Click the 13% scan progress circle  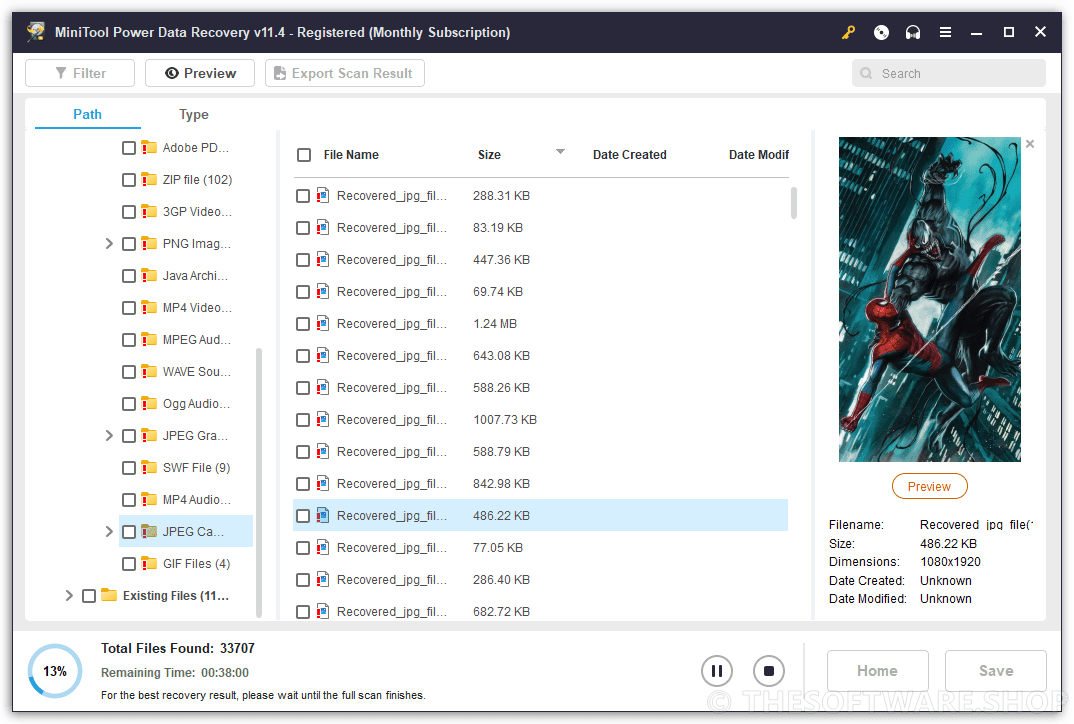tap(55, 671)
